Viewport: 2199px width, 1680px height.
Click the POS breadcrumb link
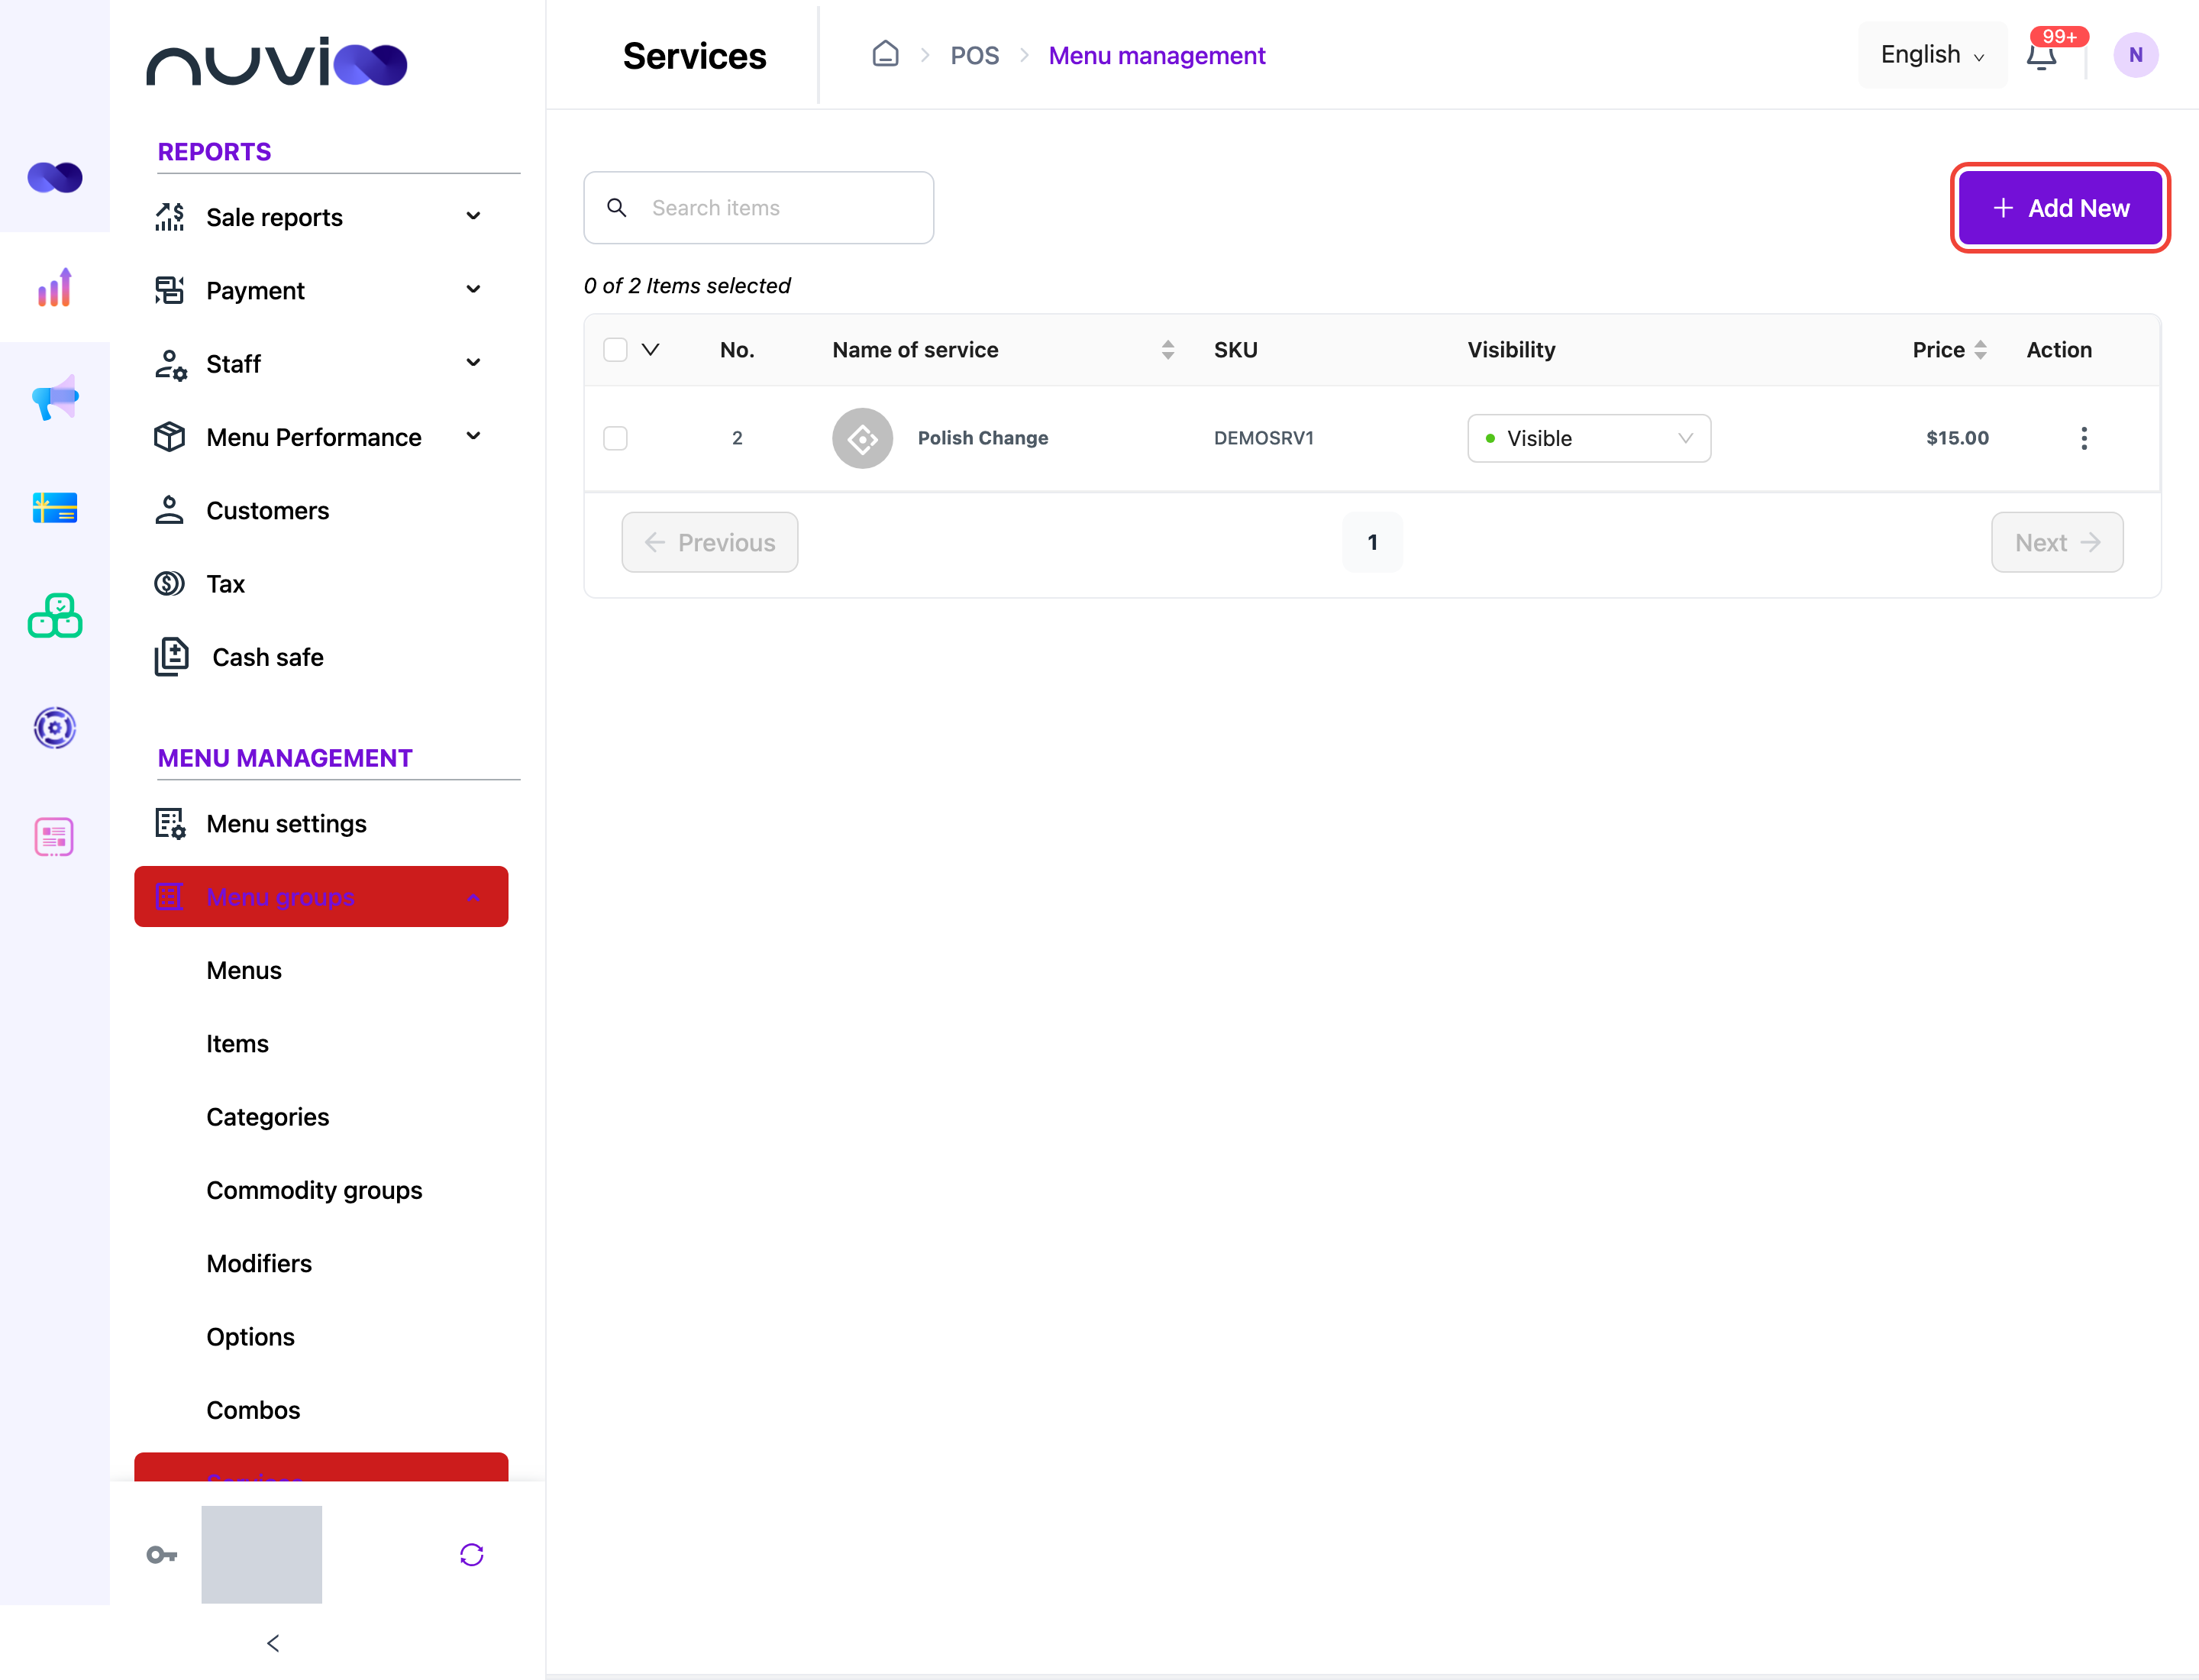(974, 55)
